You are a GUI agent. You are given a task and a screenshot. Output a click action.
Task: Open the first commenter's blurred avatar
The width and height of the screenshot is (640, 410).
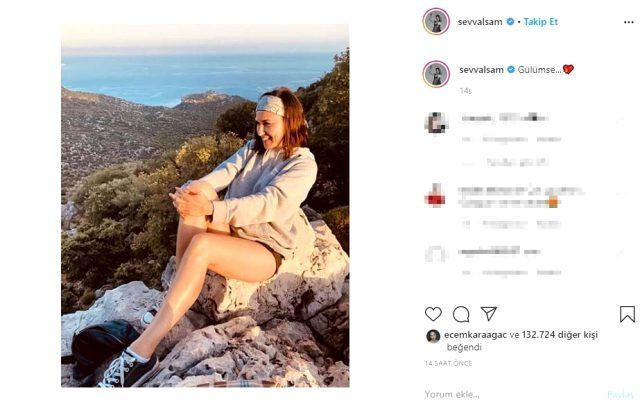click(436, 123)
